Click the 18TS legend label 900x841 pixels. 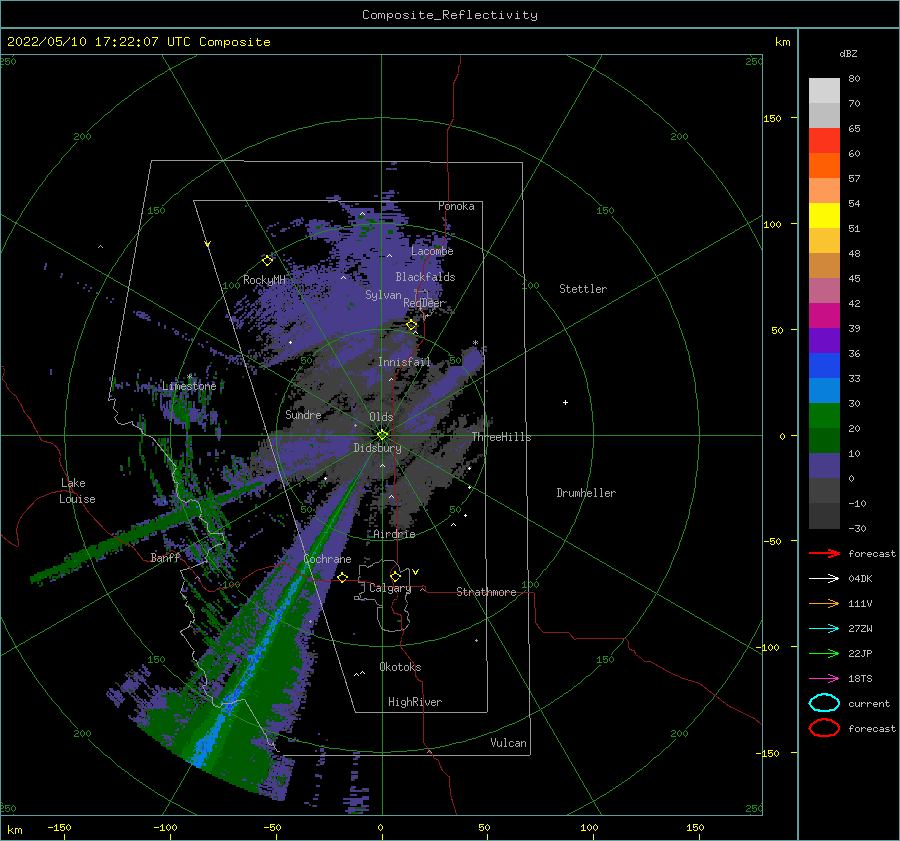pyautogui.click(x=860, y=679)
